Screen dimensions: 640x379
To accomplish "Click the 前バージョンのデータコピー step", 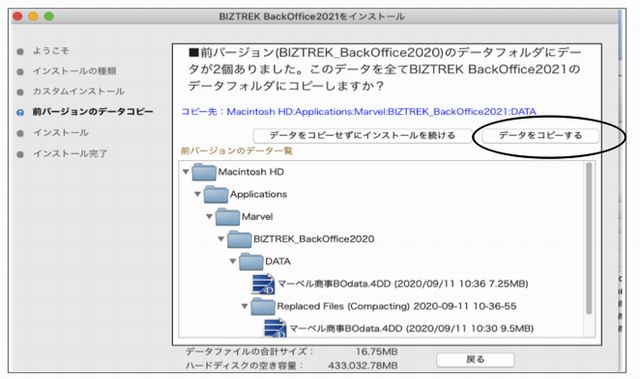I will point(93,112).
